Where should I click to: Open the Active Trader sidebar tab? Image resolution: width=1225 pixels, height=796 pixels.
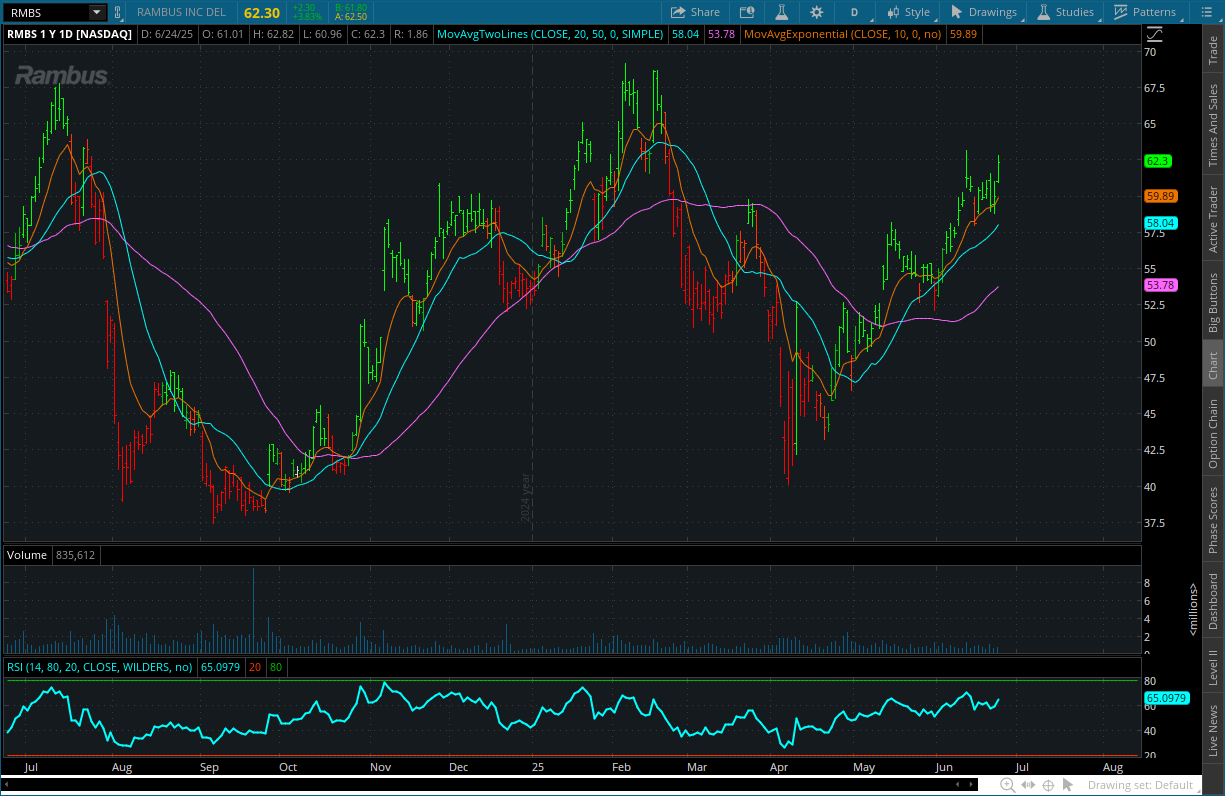[1213, 219]
